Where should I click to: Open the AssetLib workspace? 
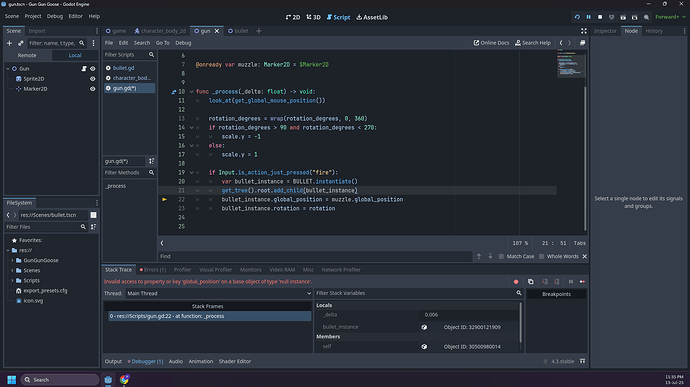pyautogui.click(x=372, y=17)
